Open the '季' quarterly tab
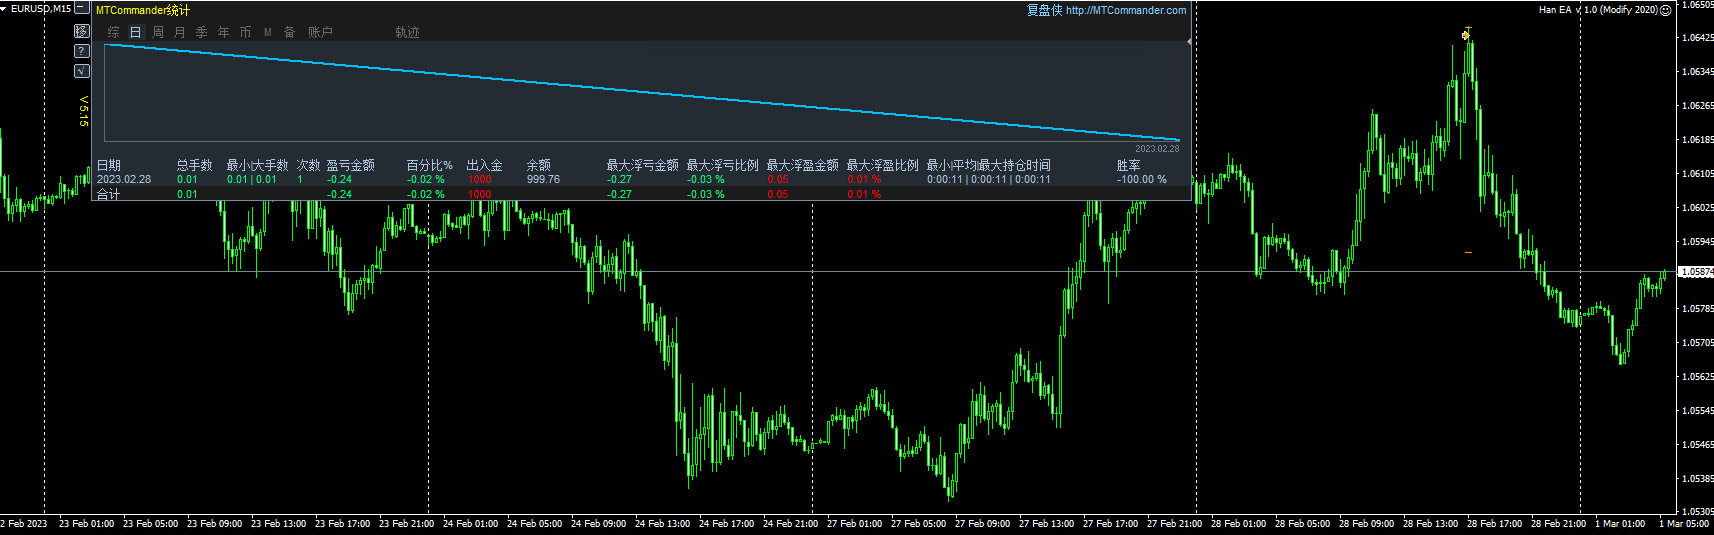 click(202, 32)
